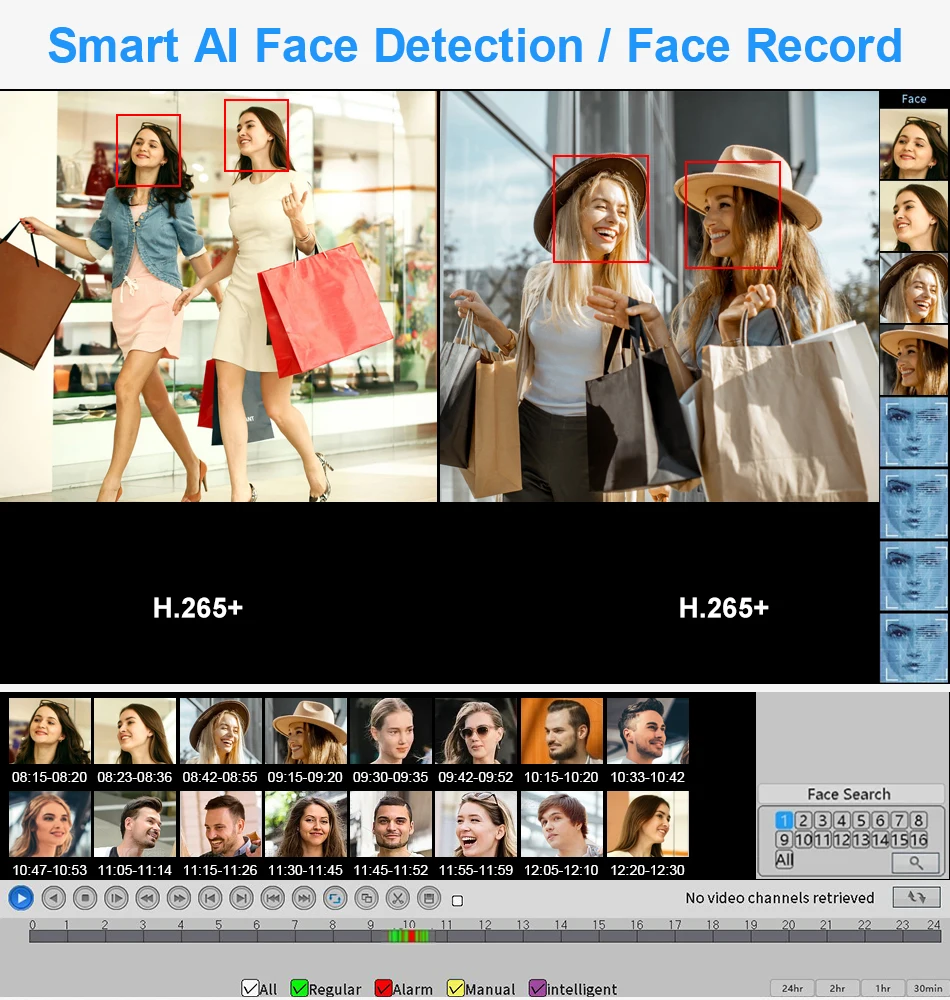Uncheck the Regular record type checkbox
Image resolution: width=950 pixels, height=1000 pixels.
click(x=300, y=988)
